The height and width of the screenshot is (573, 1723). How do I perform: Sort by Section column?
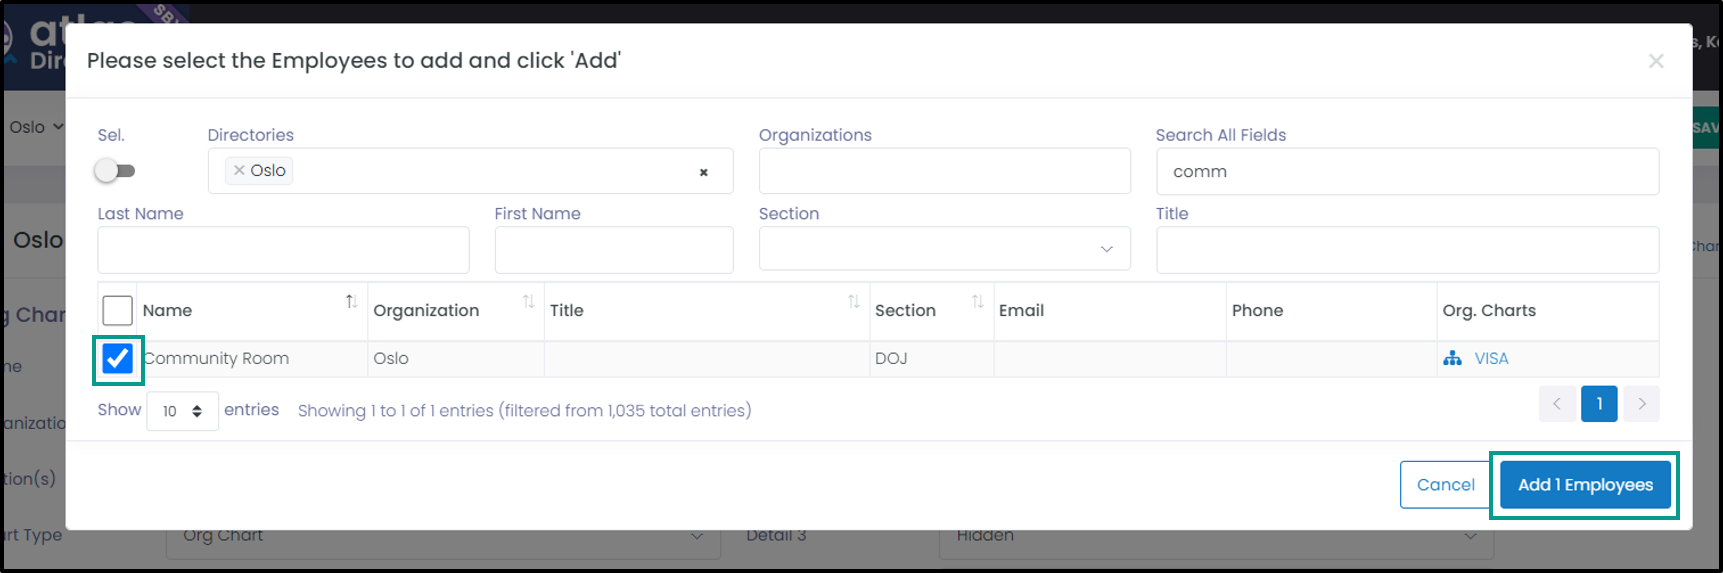tap(931, 310)
